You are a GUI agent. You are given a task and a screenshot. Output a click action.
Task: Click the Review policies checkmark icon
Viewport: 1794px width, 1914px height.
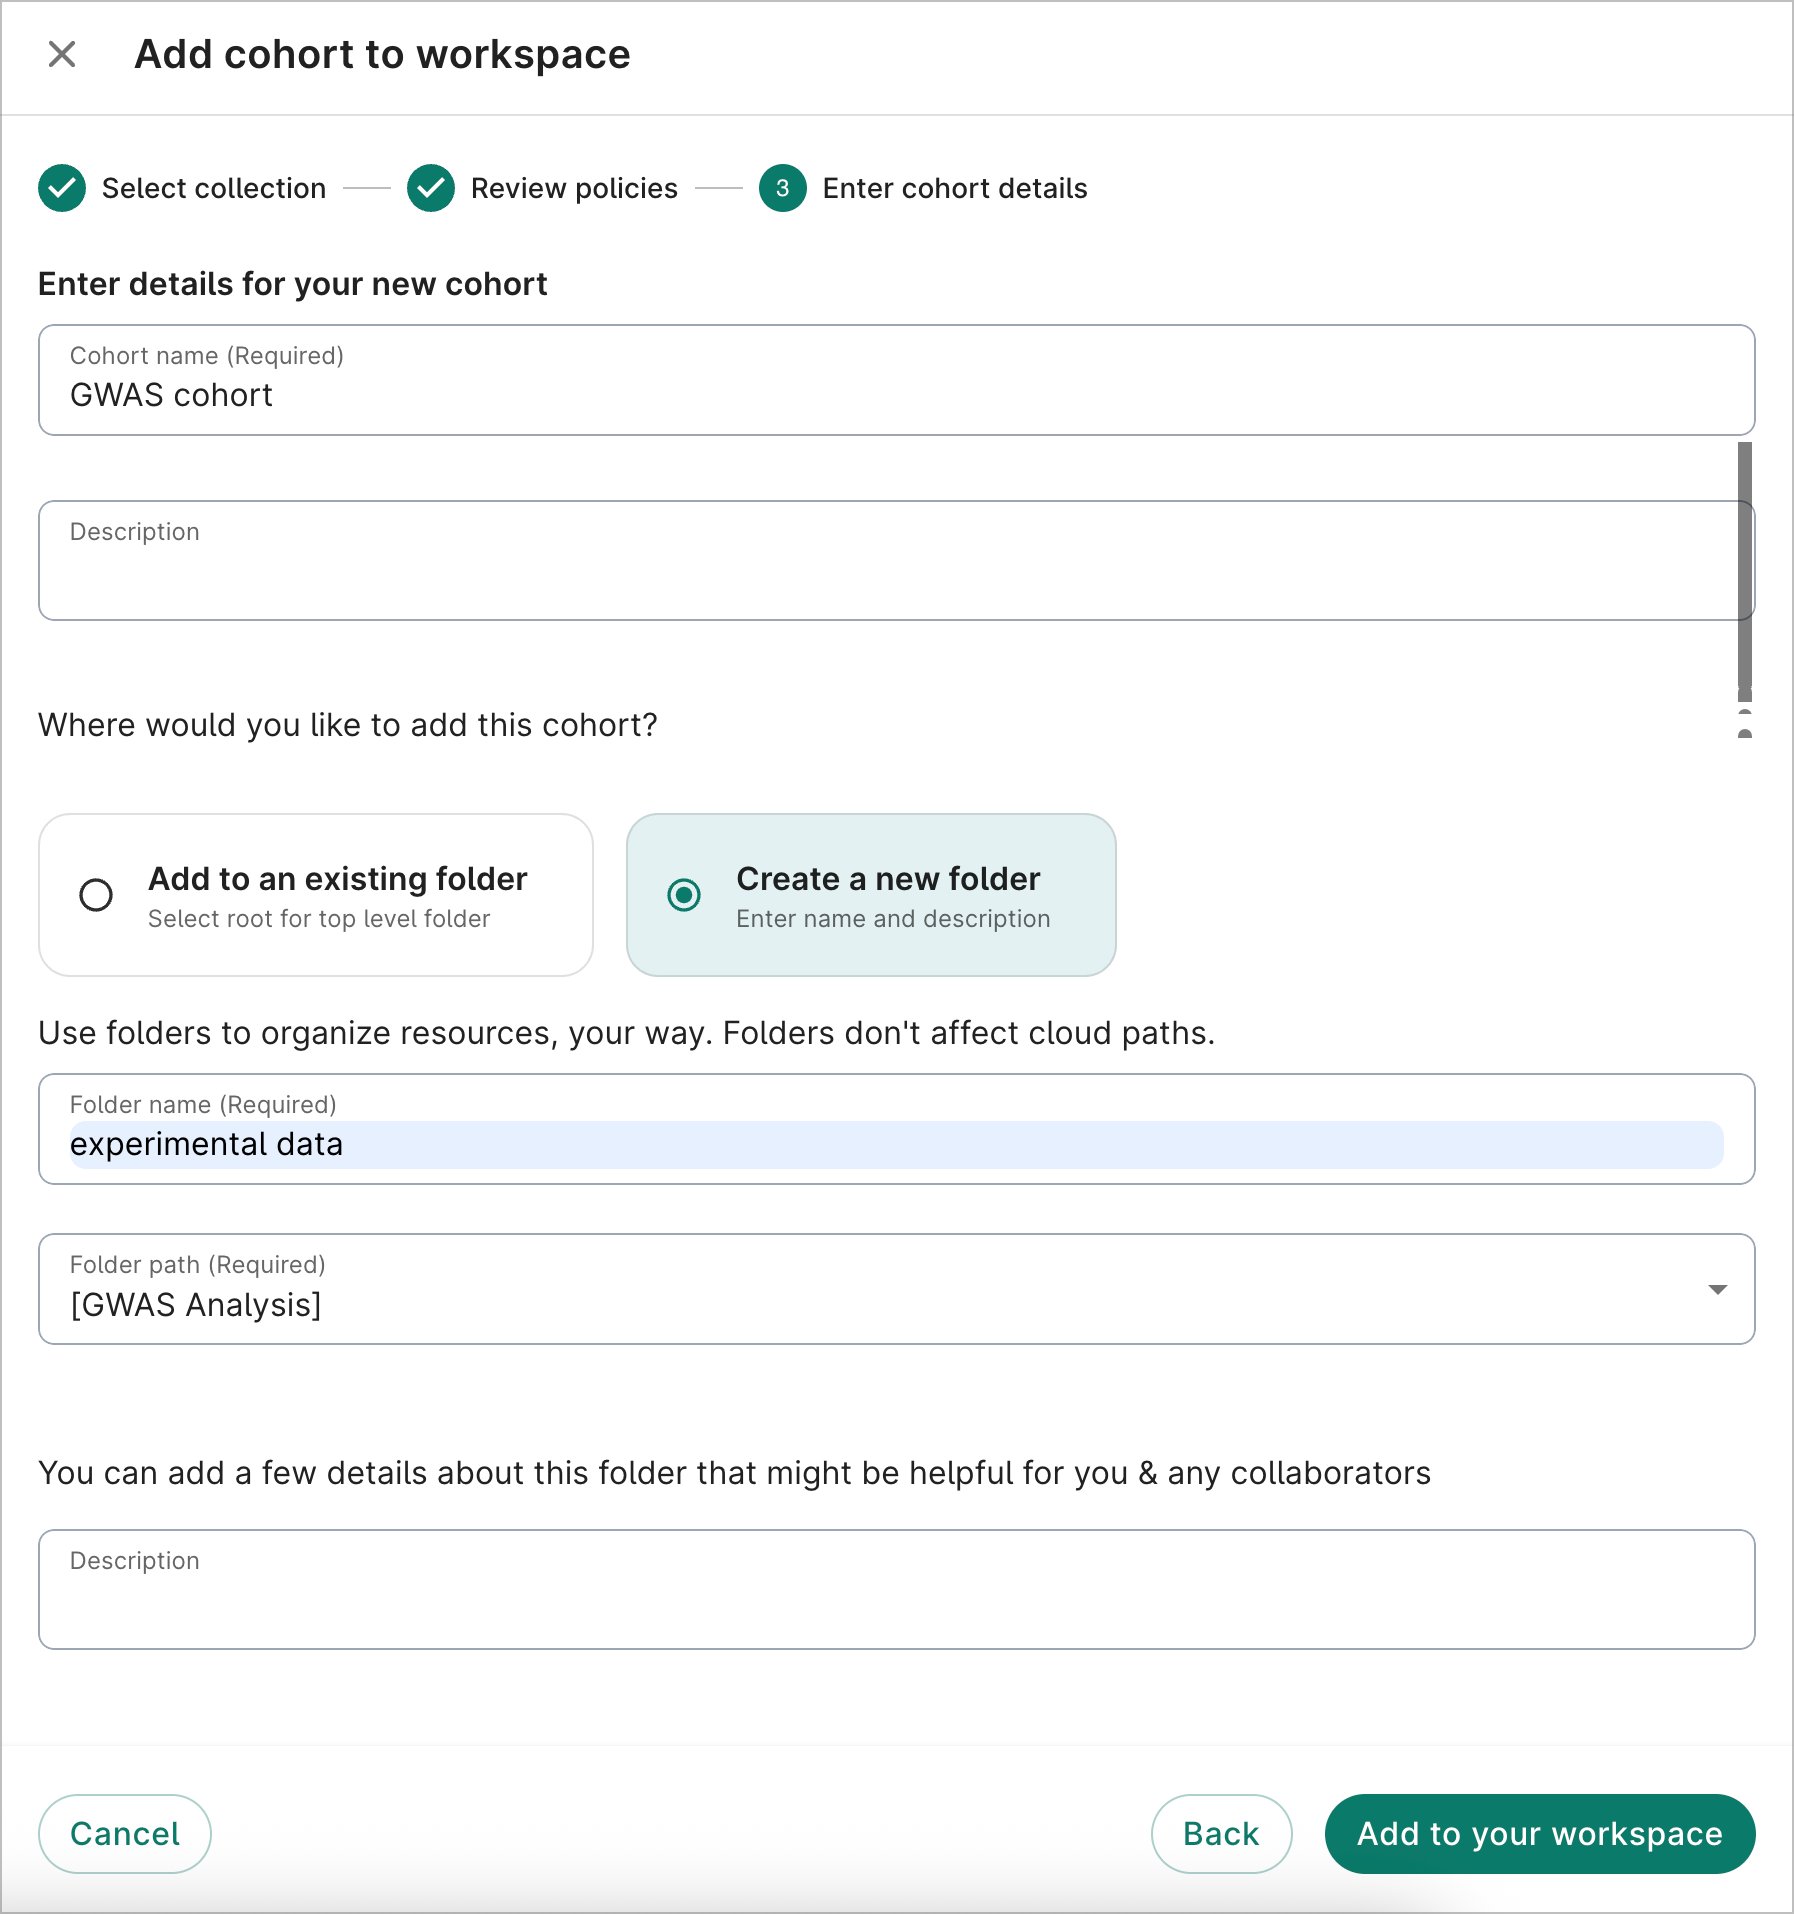[x=430, y=188]
